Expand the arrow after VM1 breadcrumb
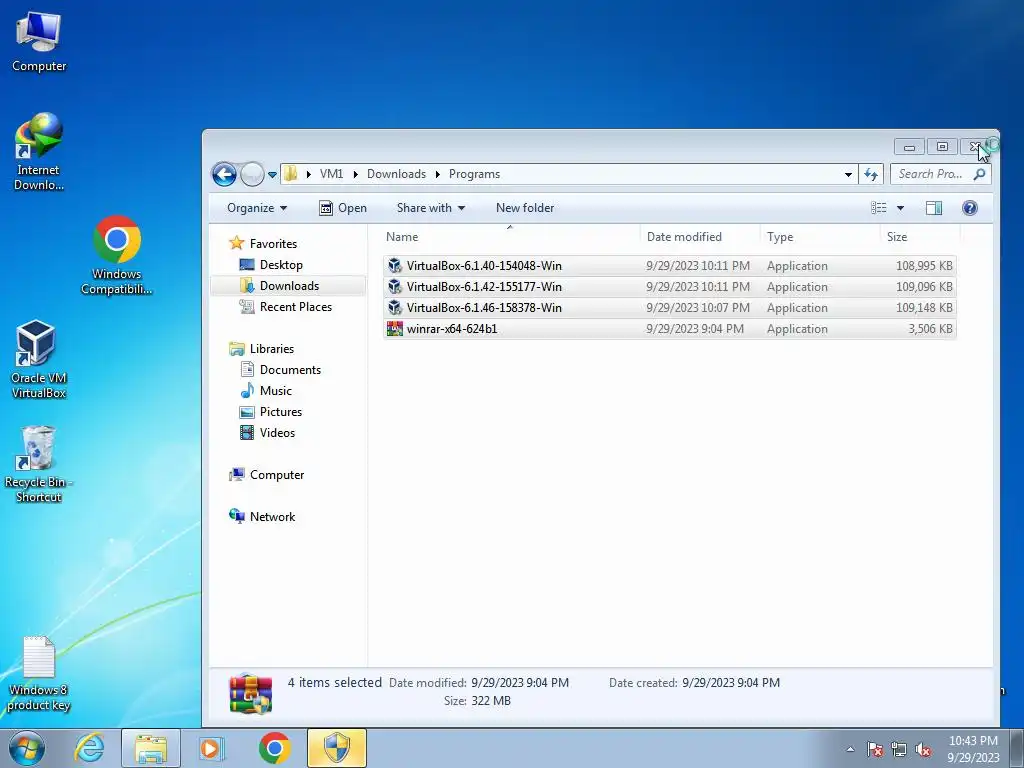 (x=355, y=174)
